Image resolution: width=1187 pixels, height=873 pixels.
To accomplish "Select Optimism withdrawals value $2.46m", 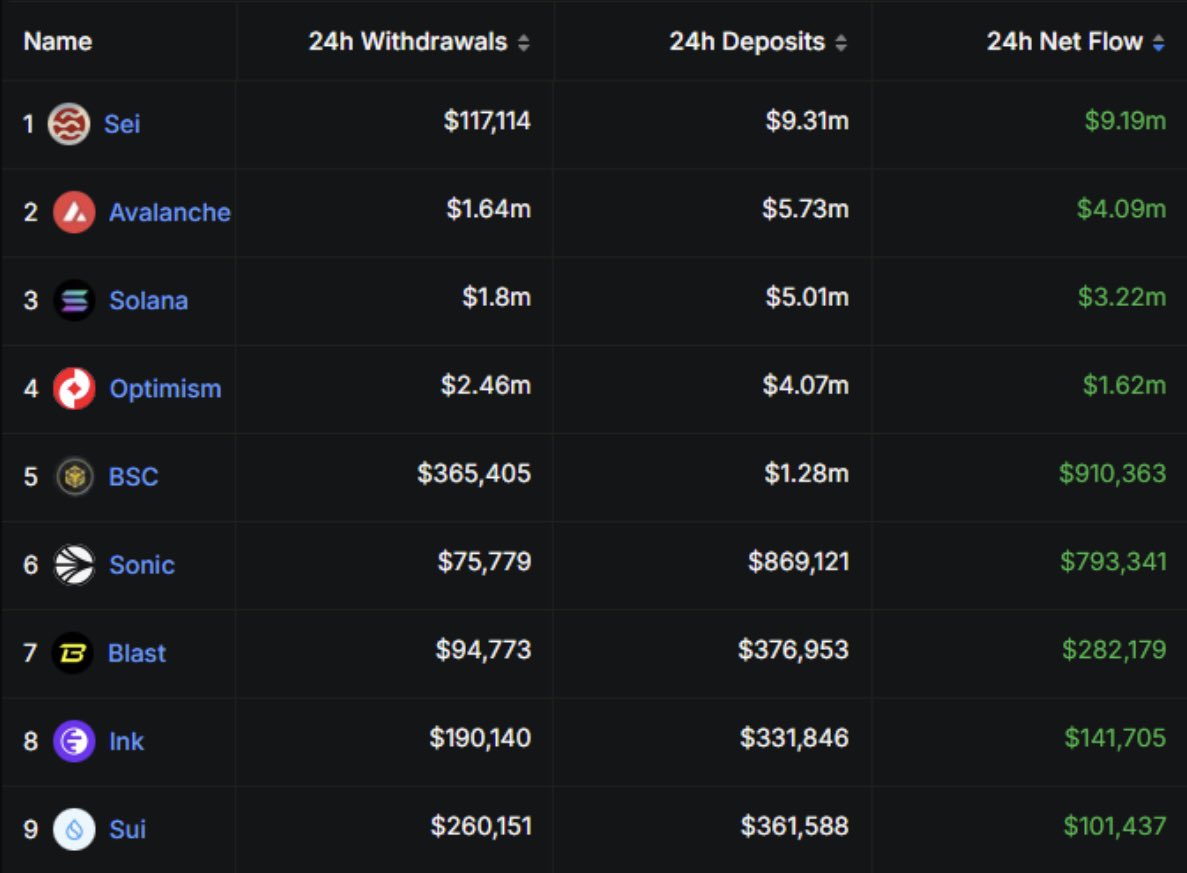I will 485,385.
